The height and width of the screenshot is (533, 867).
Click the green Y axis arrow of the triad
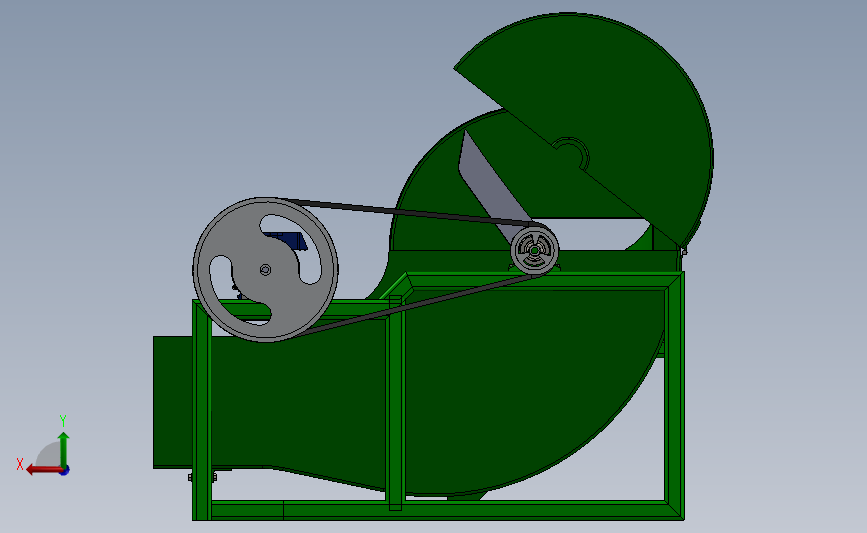coord(64,449)
